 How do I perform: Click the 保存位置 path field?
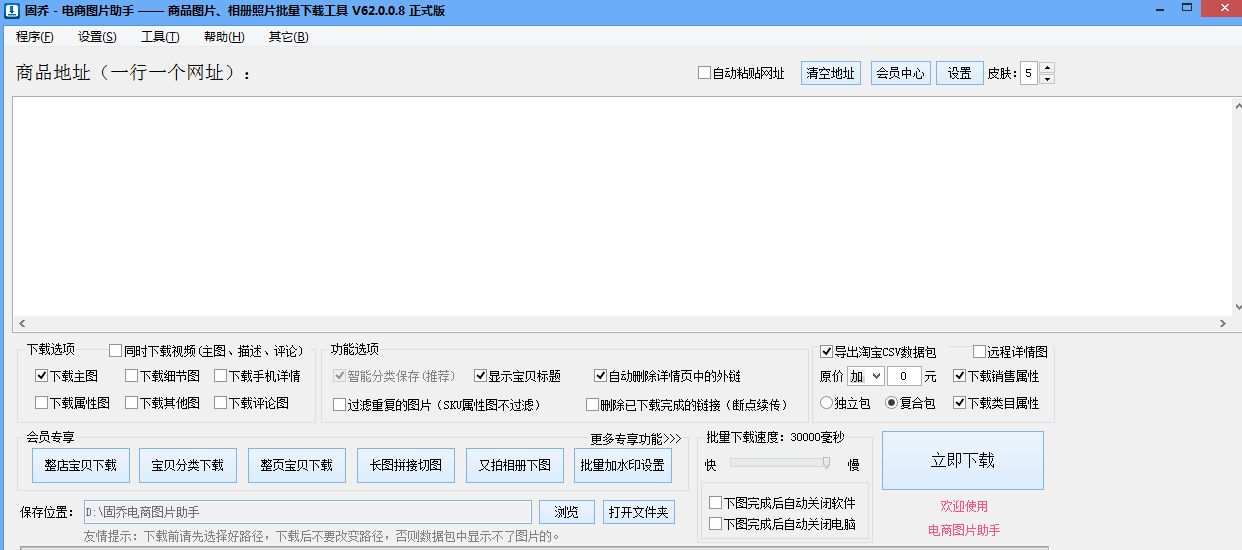click(x=308, y=512)
